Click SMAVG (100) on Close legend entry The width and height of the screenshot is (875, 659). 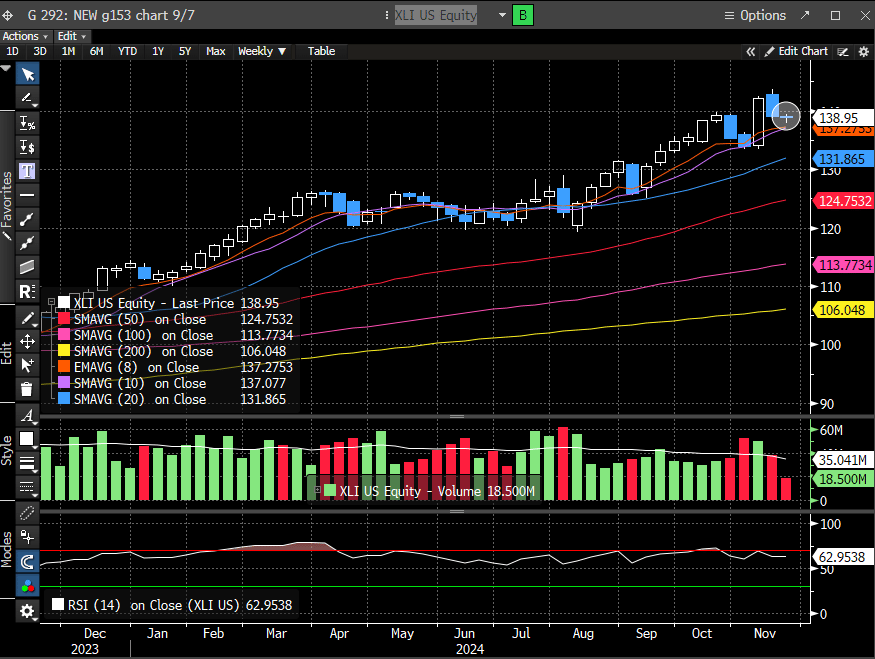coord(143,335)
